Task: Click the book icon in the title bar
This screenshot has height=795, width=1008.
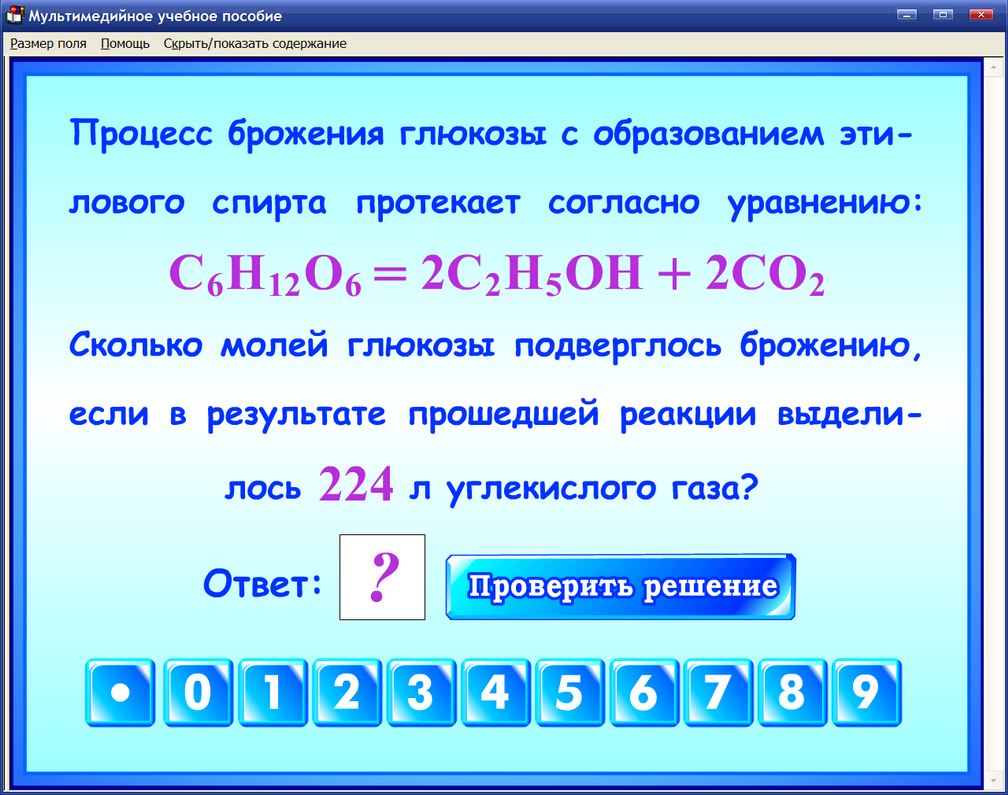Action: (x=14, y=15)
